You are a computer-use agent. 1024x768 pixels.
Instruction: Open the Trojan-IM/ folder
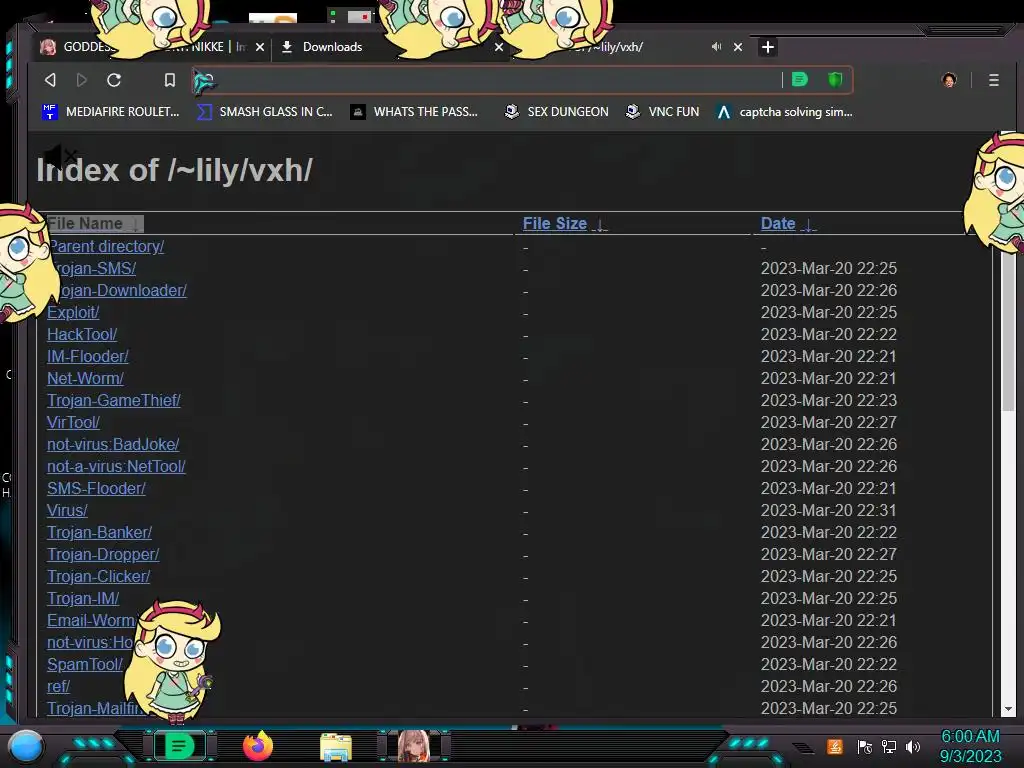[x=83, y=598]
